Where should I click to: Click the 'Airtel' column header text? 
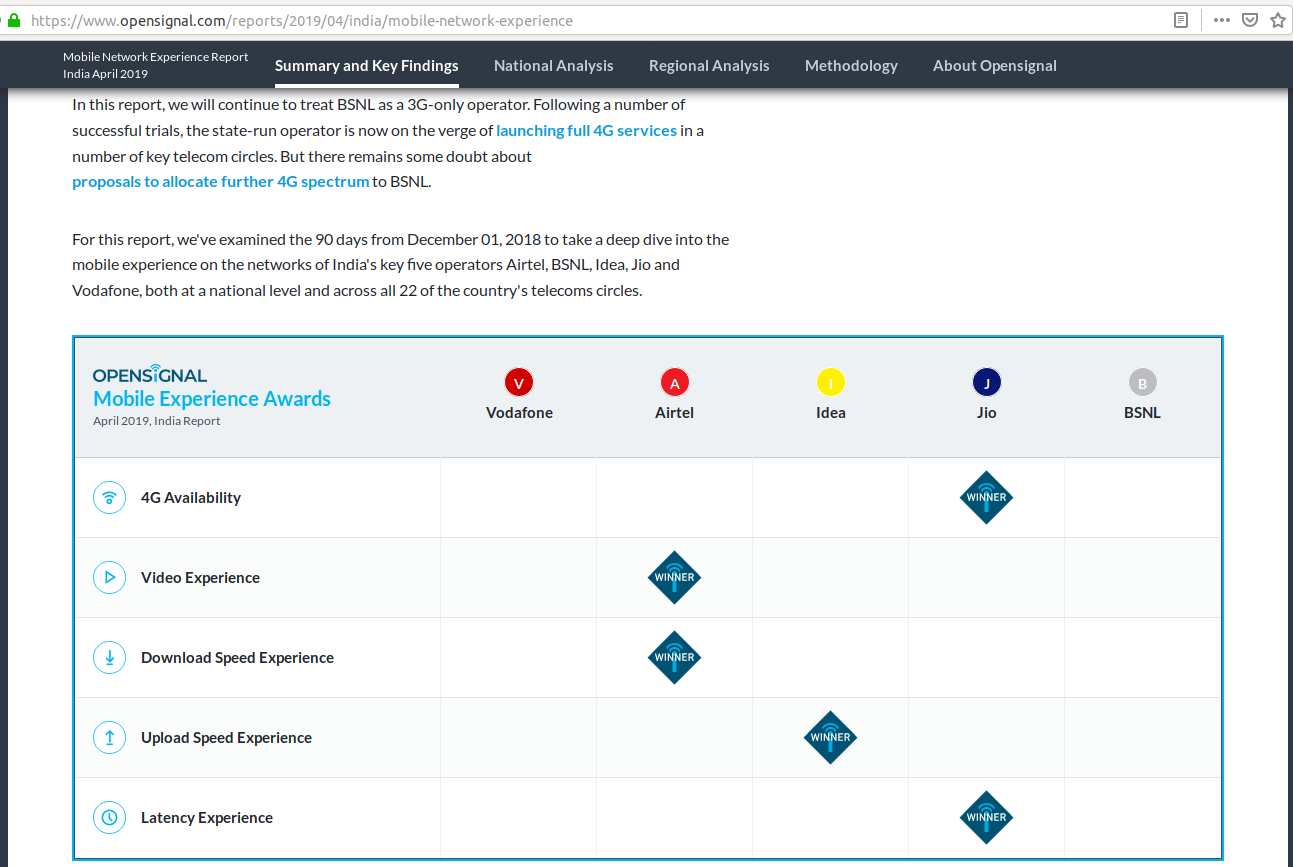675,413
